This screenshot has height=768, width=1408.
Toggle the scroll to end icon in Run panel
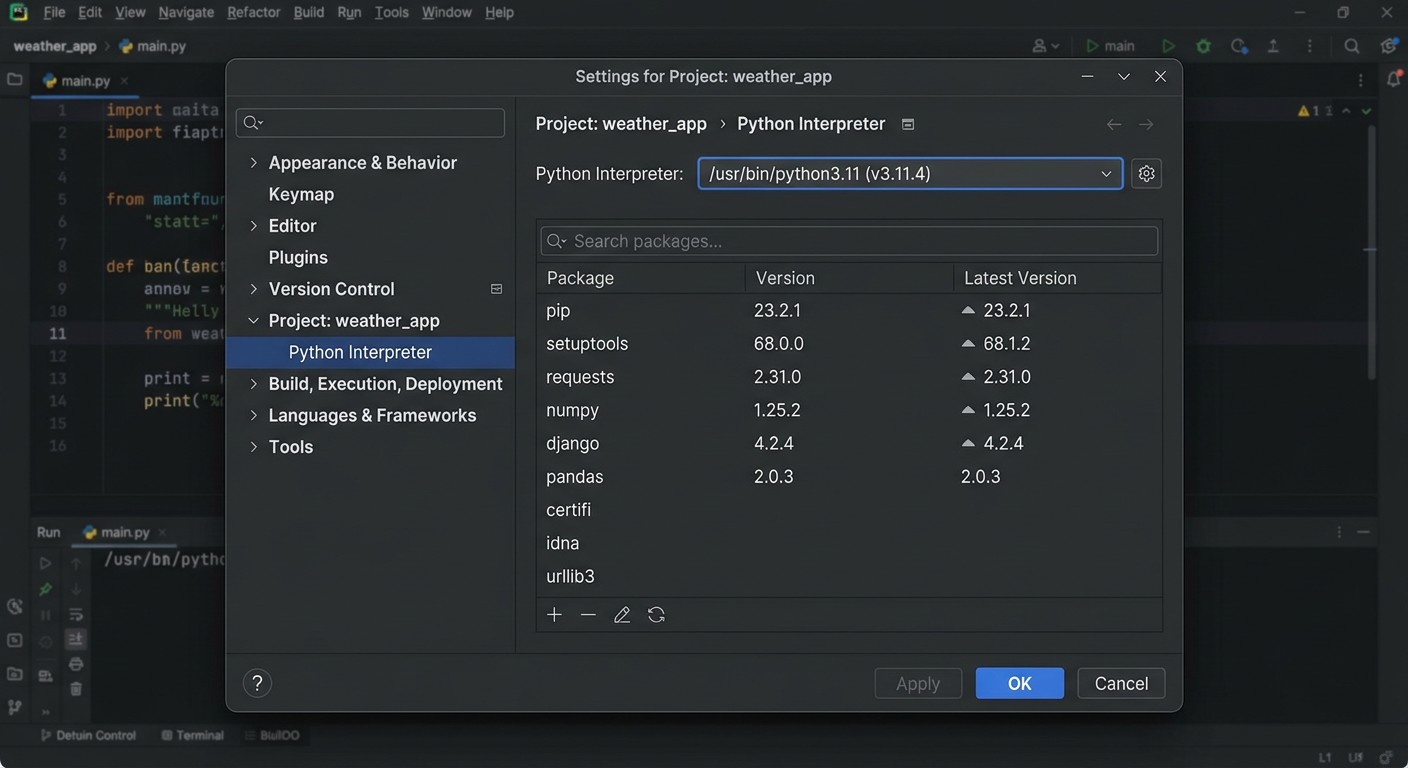click(x=76, y=639)
